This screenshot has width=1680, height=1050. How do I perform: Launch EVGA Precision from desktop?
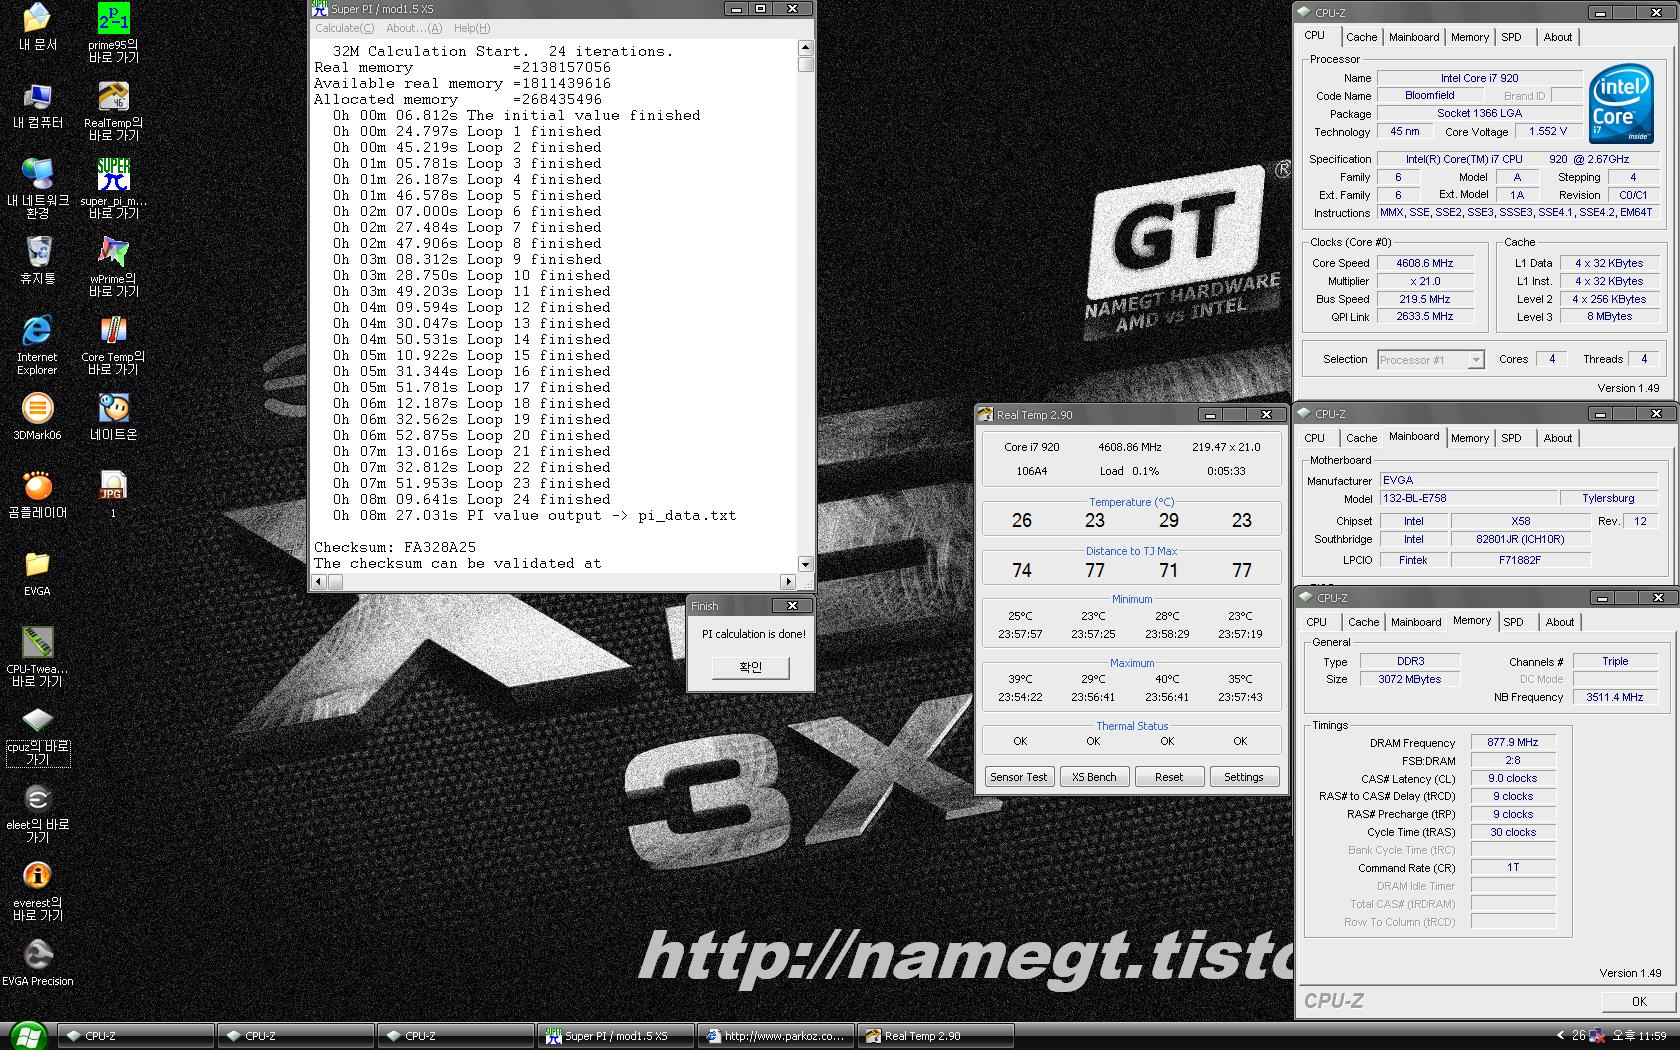point(37,963)
